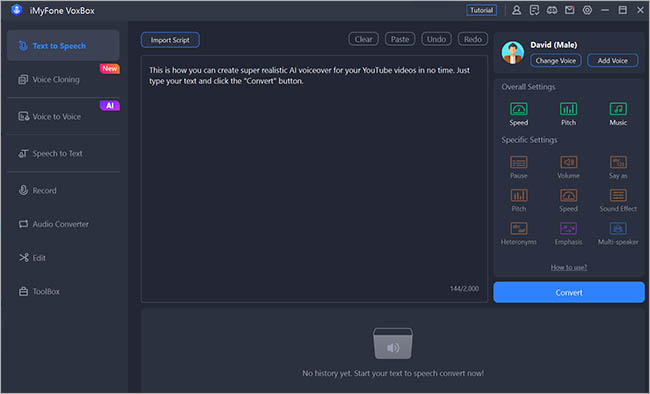Click the iMyFone VoxBox logo icon
Screen dimensions: 650x394
16,10
